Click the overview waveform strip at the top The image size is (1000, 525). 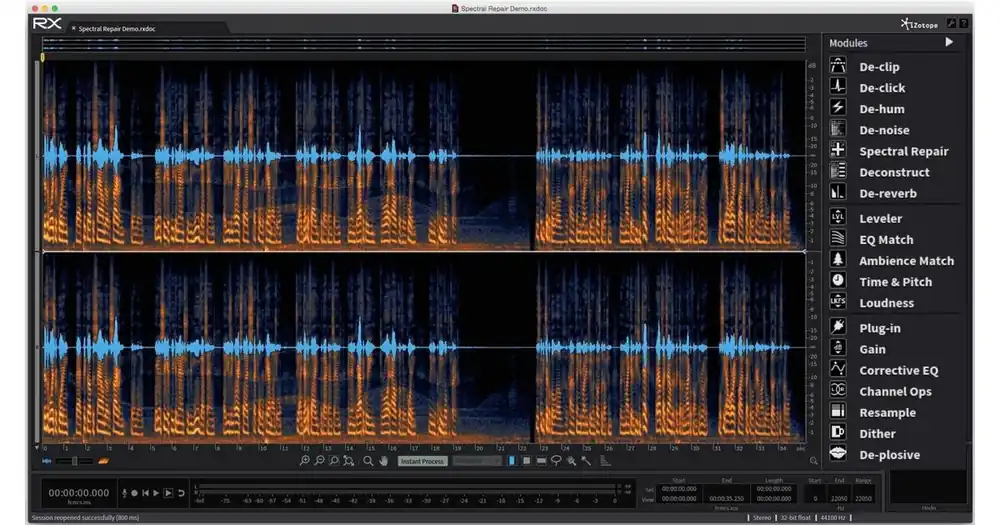click(x=423, y=43)
